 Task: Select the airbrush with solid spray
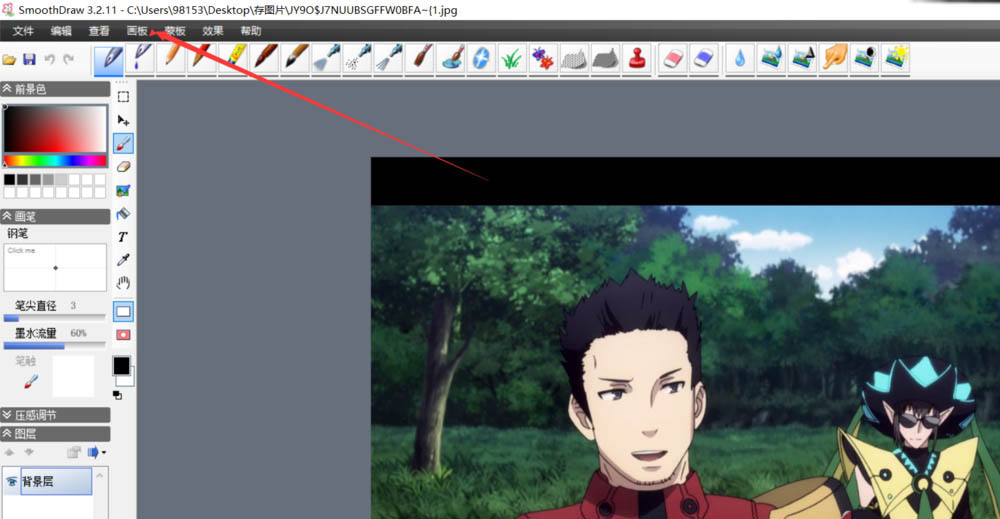[x=327, y=59]
